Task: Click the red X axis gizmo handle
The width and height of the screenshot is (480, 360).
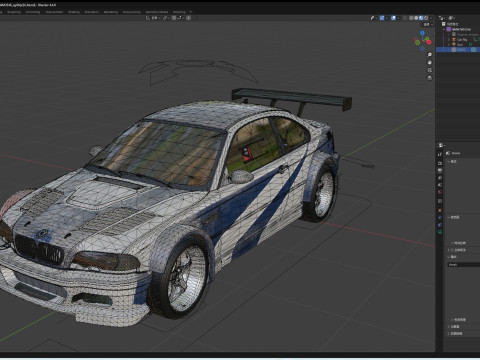Action: point(429,42)
